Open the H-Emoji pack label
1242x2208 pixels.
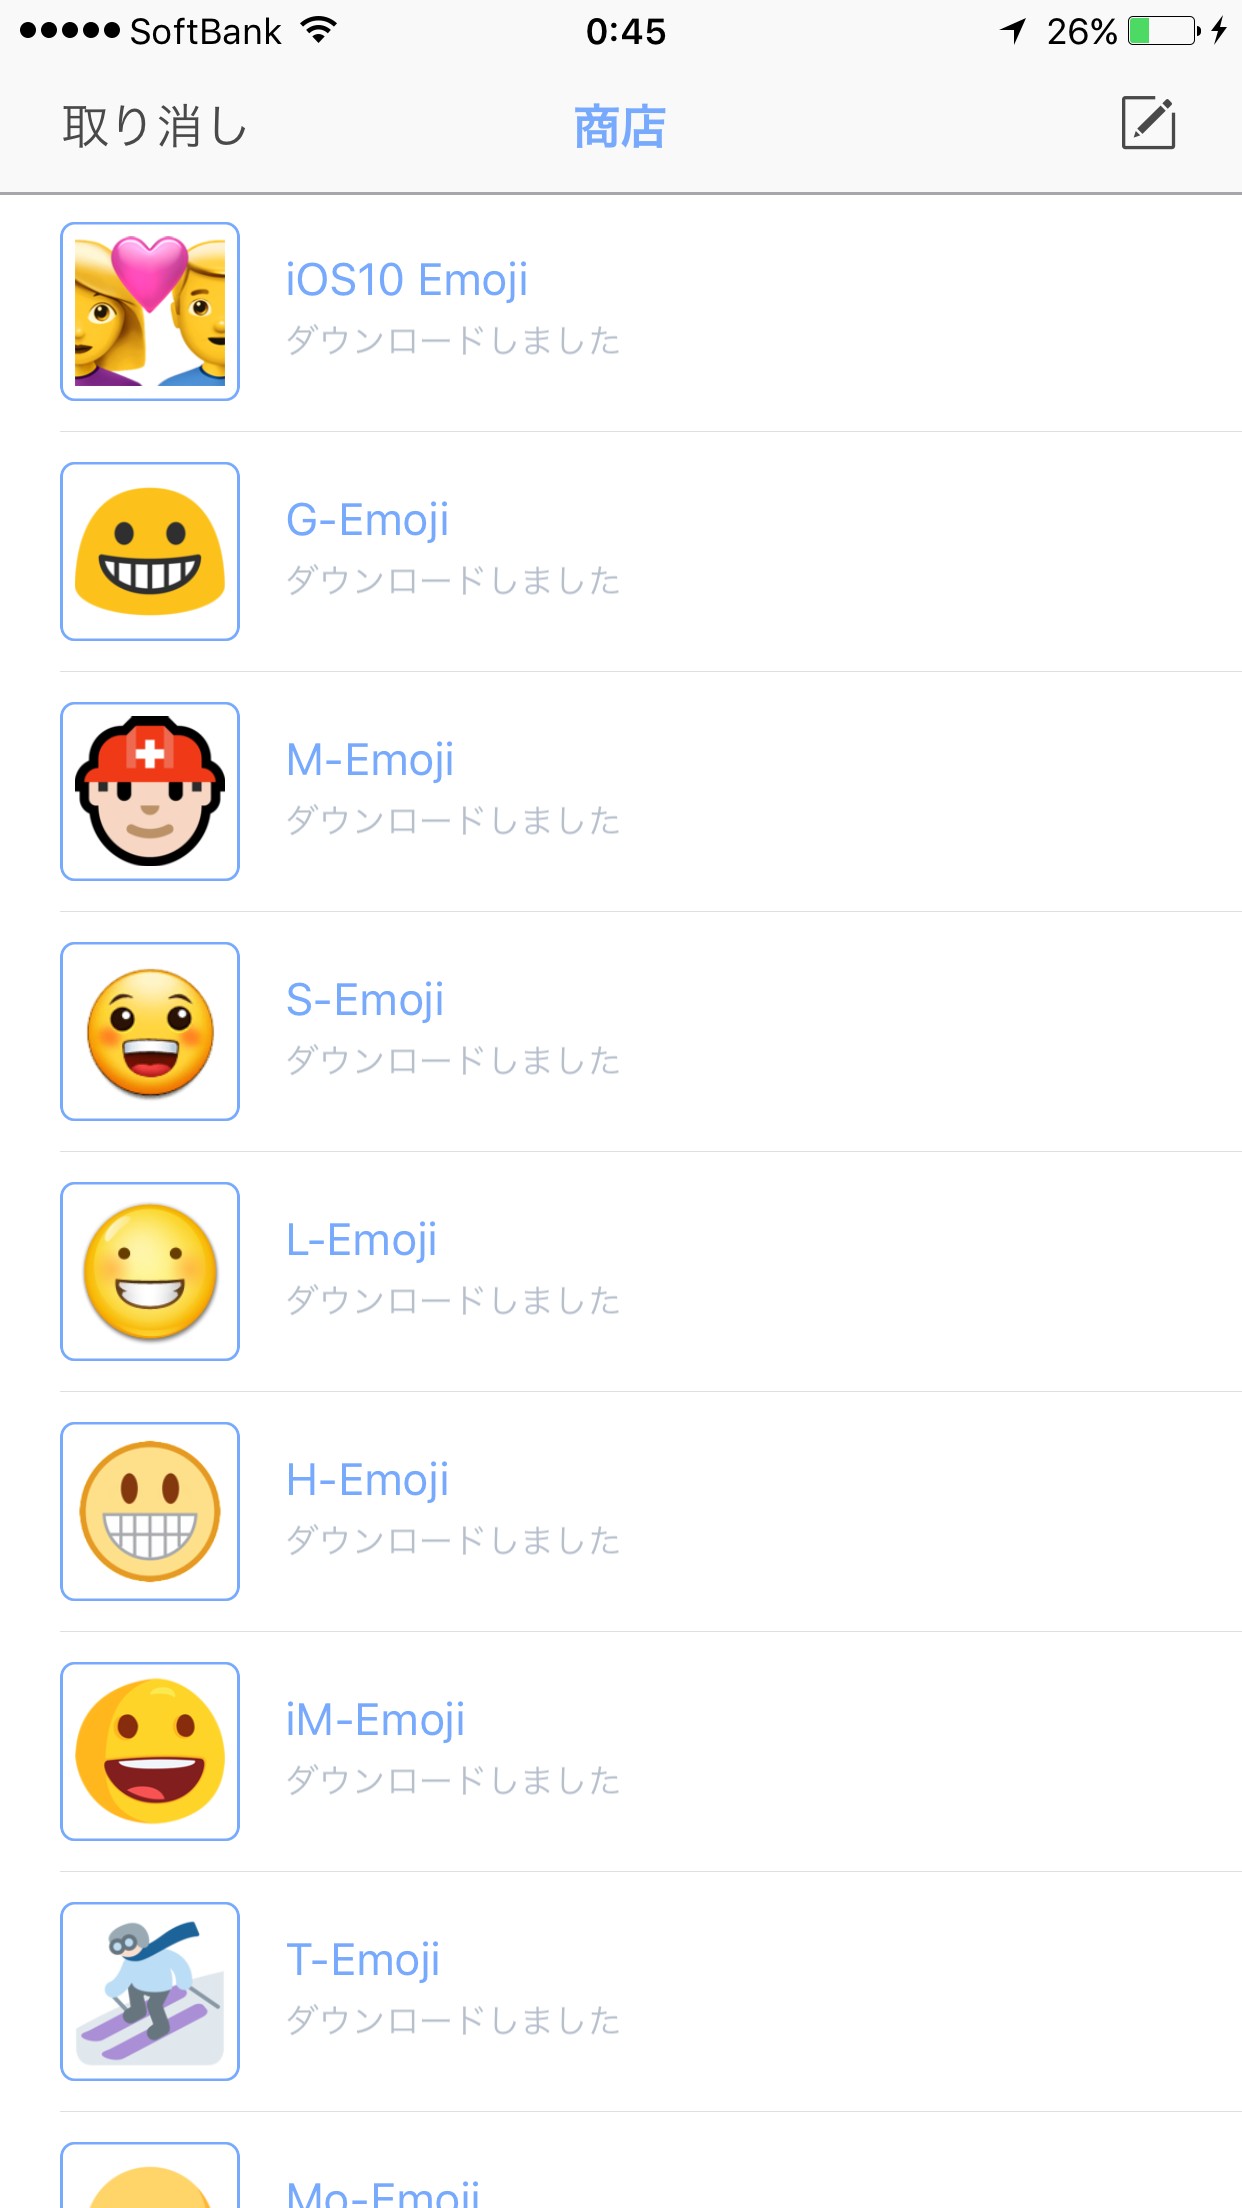[x=367, y=1480]
